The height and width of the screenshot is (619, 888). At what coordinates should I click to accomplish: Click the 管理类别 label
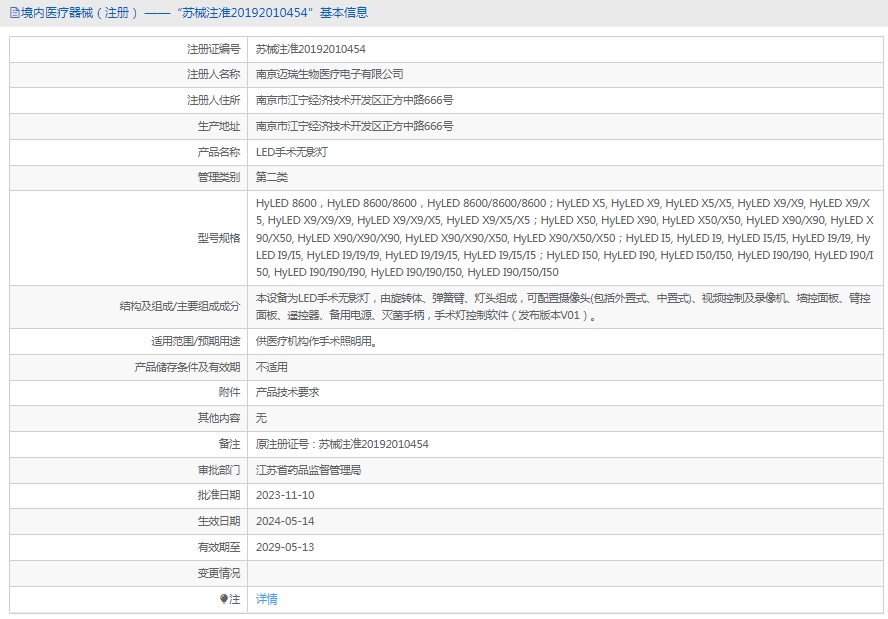219,177
